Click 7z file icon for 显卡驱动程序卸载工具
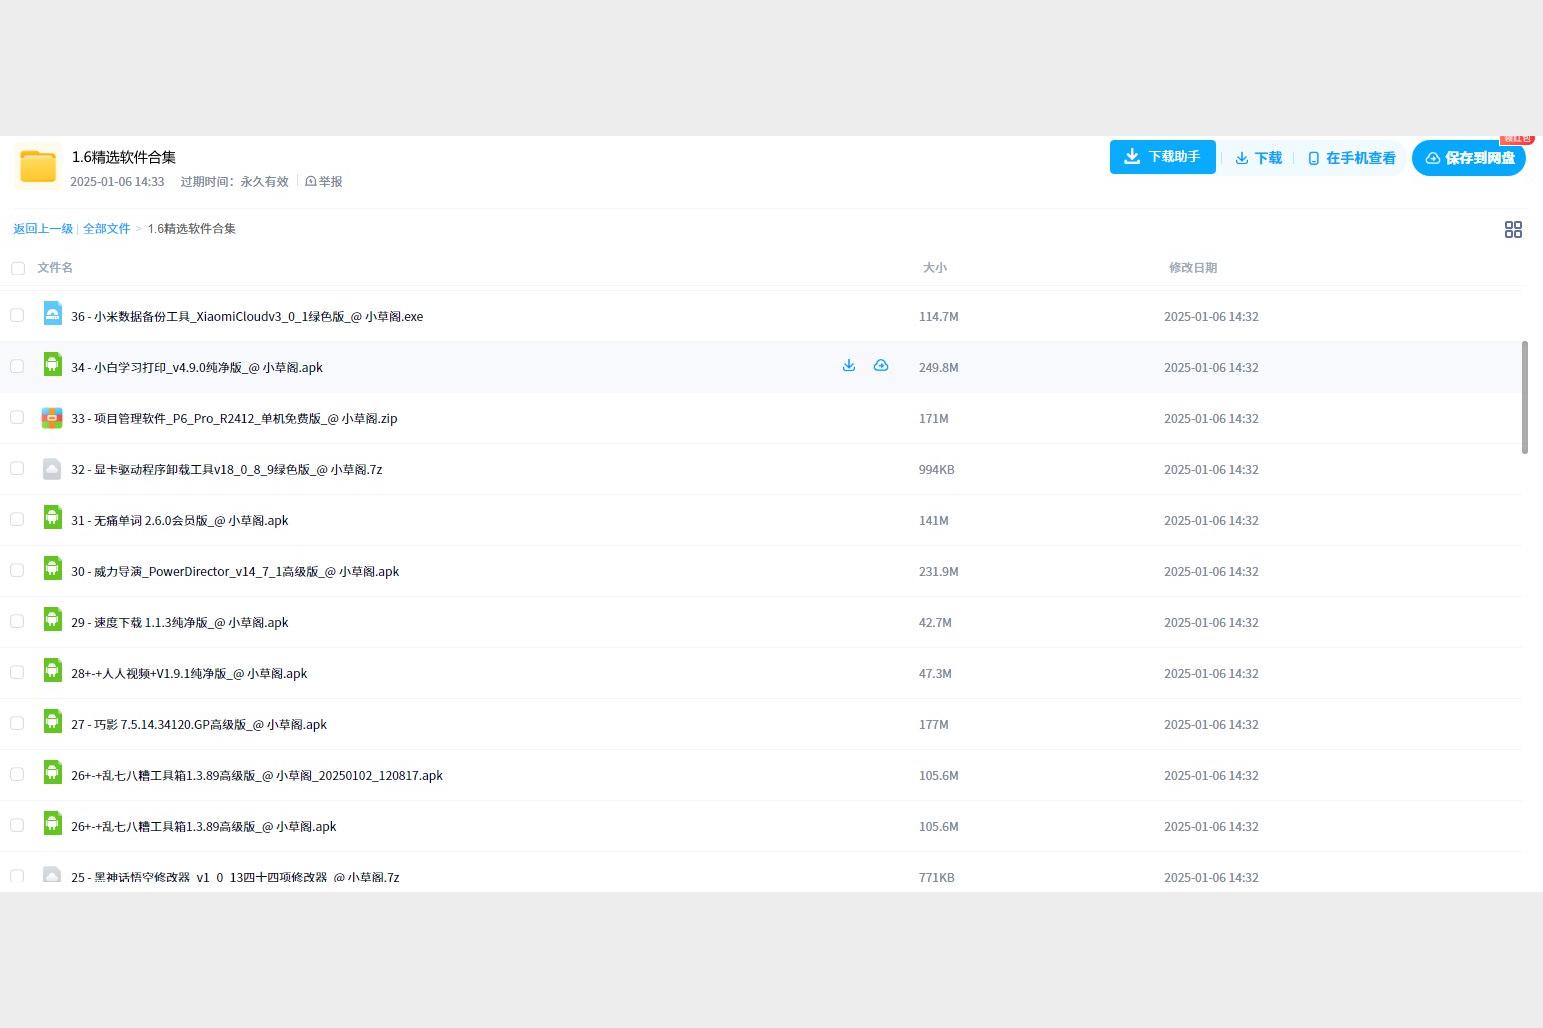This screenshot has width=1543, height=1028. [x=52, y=468]
